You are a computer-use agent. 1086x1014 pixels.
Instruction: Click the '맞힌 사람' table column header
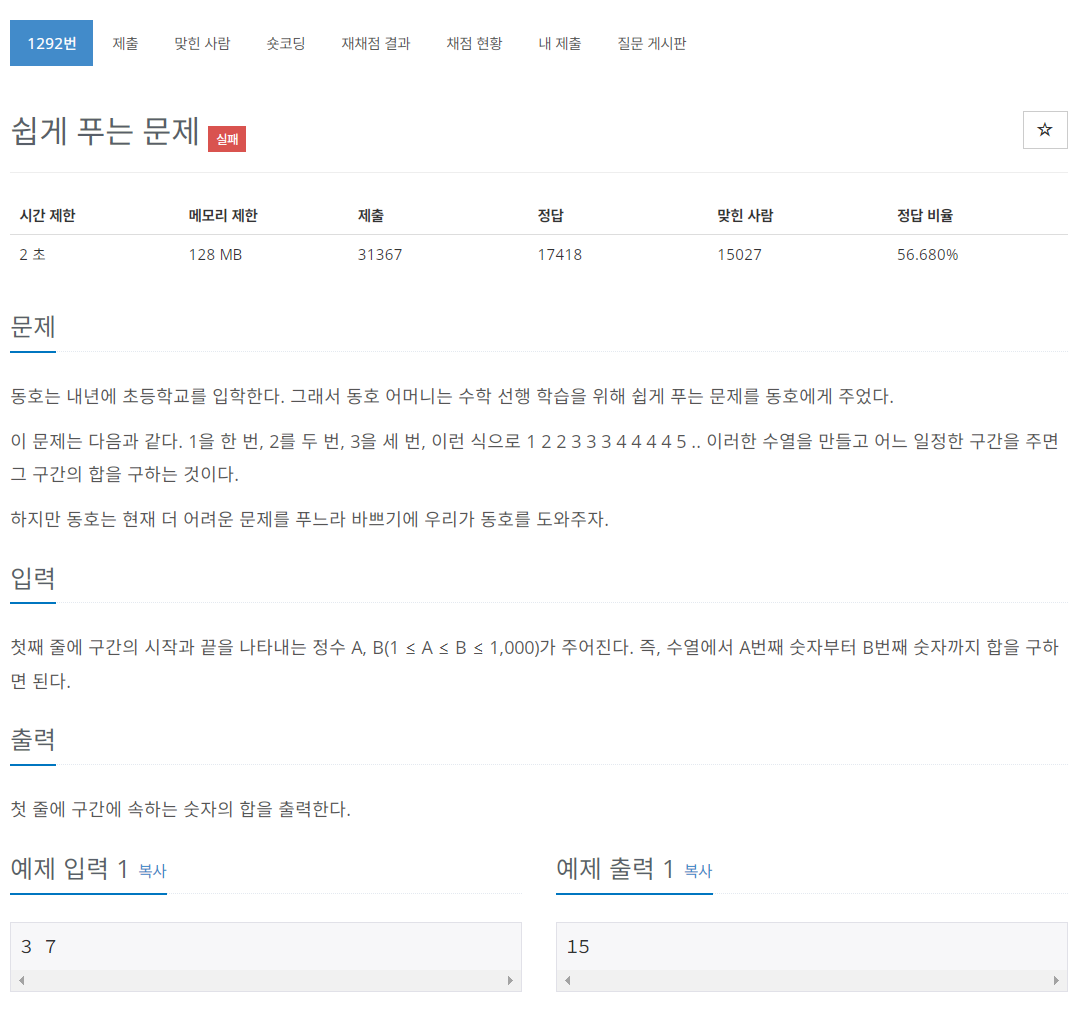pyautogui.click(x=745, y=215)
